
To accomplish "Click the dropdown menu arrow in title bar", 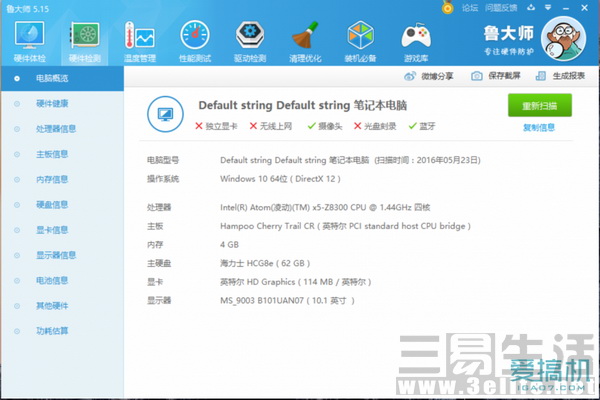I will coord(548,7).
